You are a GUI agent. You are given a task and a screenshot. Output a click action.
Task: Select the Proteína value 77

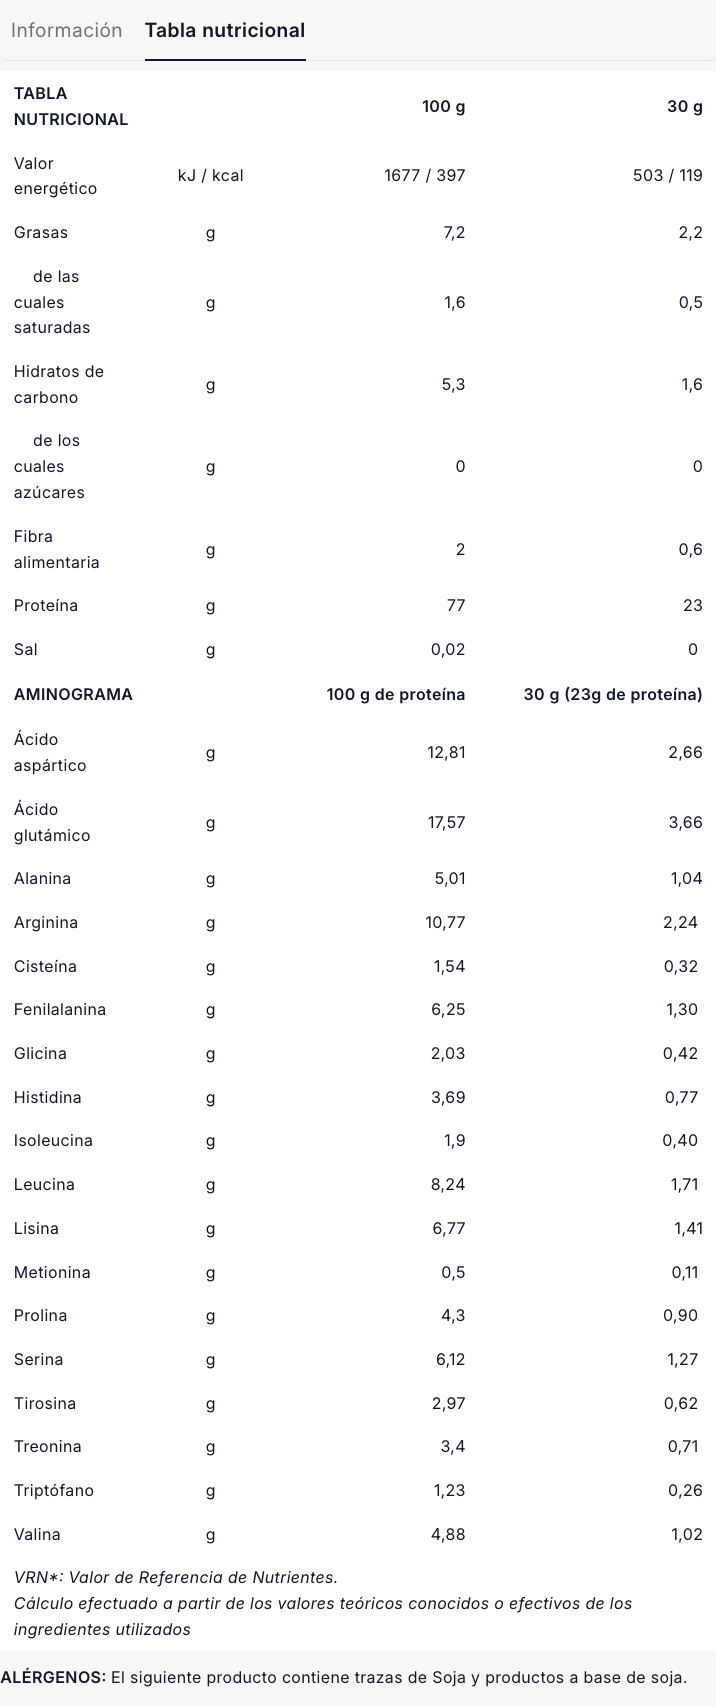tap(456, 606)
